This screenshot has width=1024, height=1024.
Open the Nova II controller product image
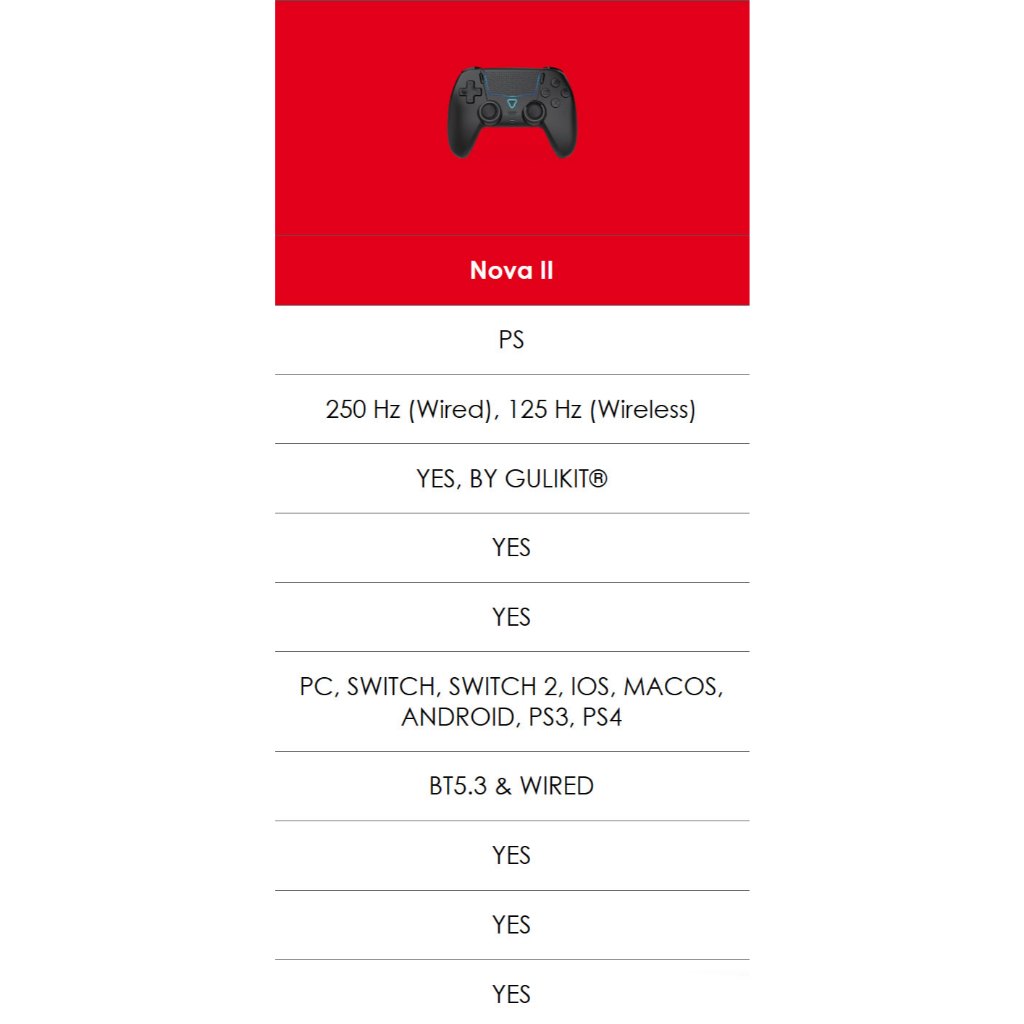click(511, 112)
